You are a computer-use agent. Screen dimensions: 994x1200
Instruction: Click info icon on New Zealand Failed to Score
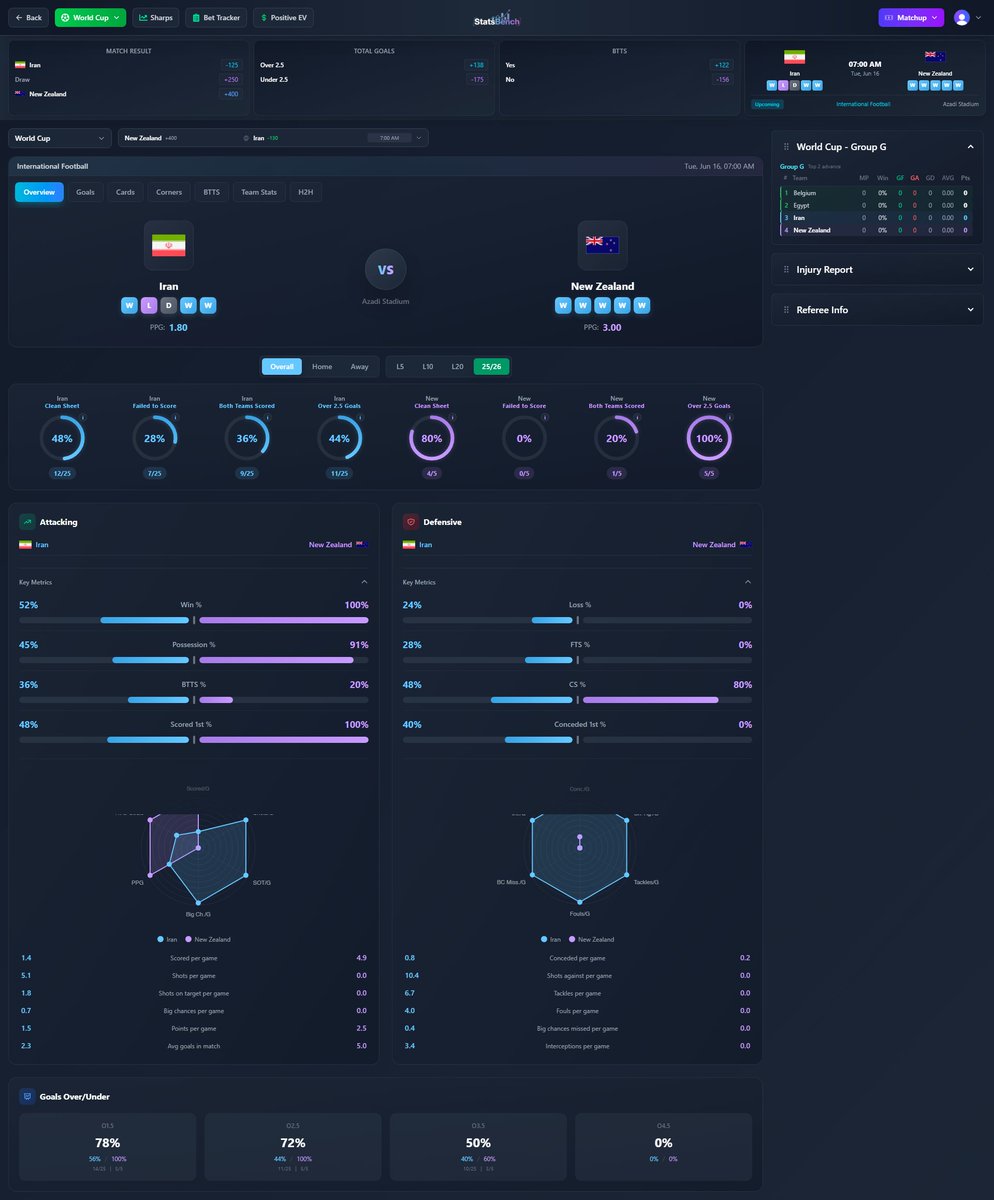click(544, 418)
